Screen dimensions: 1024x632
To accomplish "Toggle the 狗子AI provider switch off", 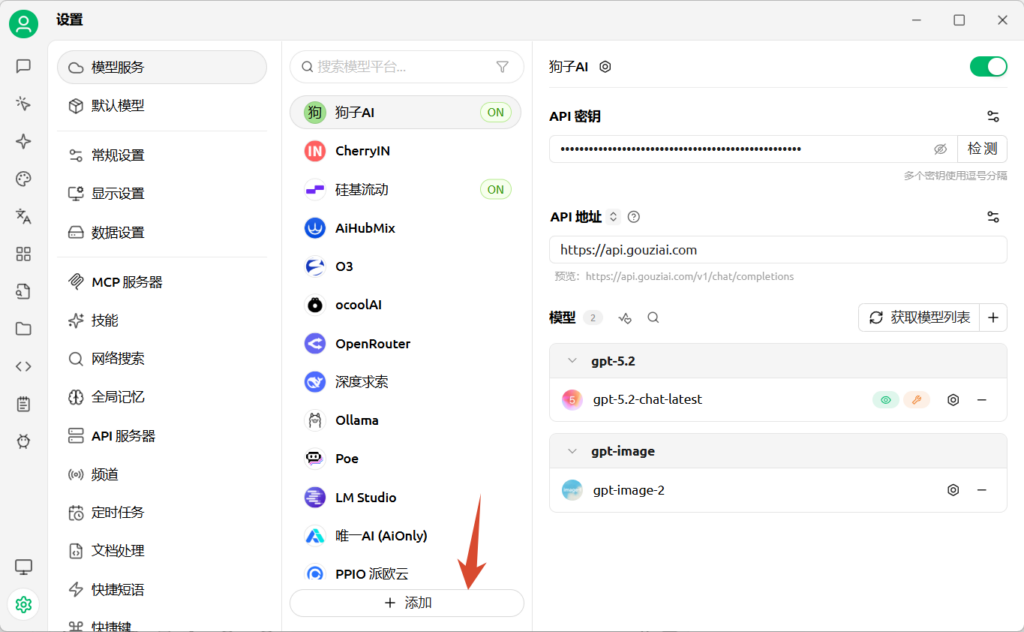I will 988,67.
